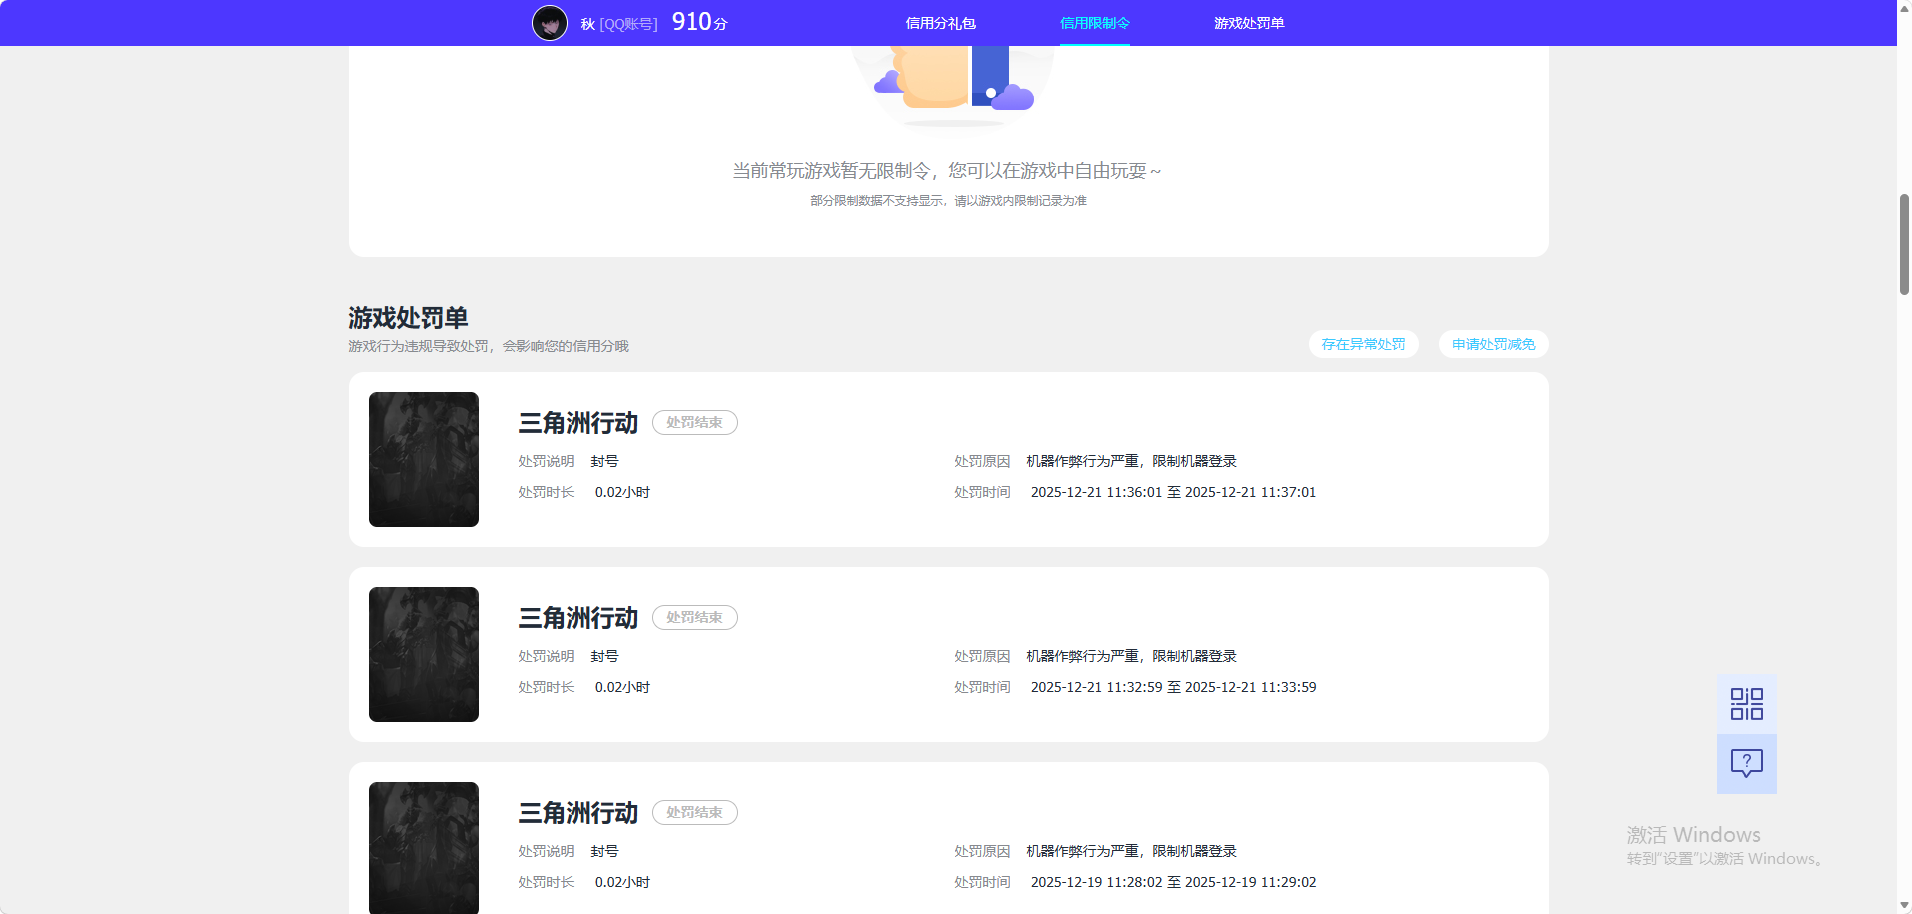Click the 910分 credit score
The height and width of the screenshot is (914, 1912).
point(699,22)
